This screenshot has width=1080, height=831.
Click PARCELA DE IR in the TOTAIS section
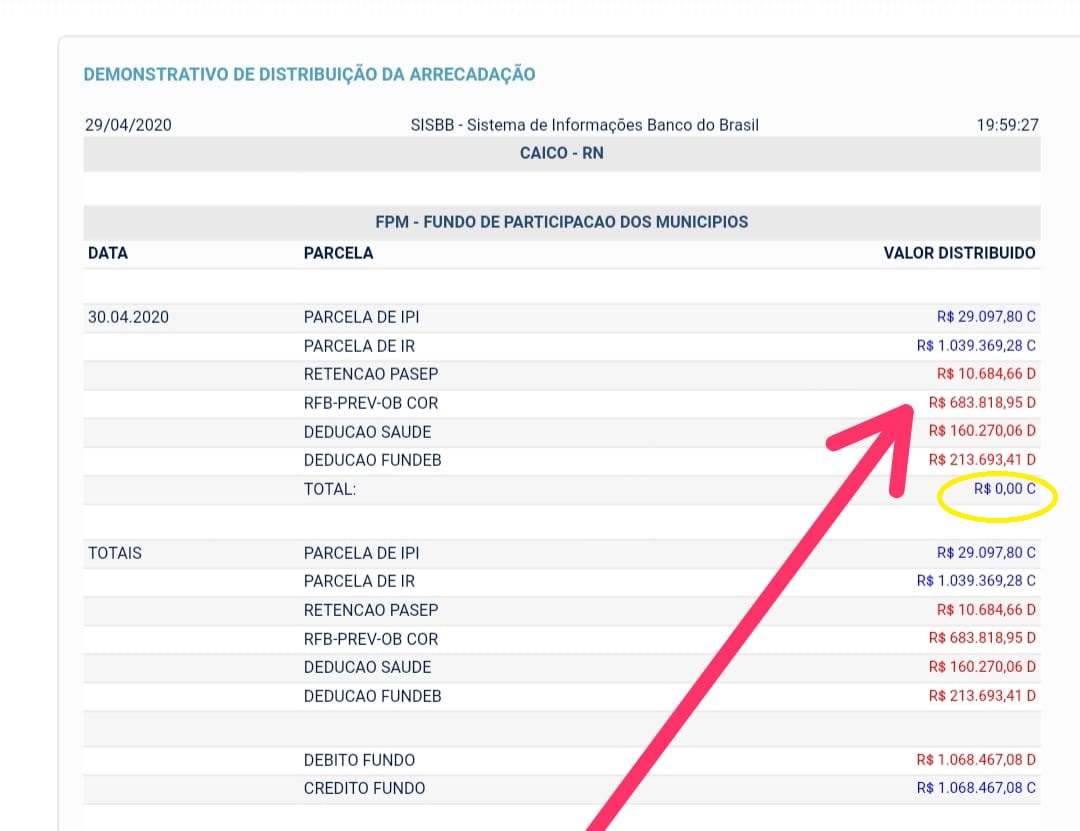tap(359, 582)
